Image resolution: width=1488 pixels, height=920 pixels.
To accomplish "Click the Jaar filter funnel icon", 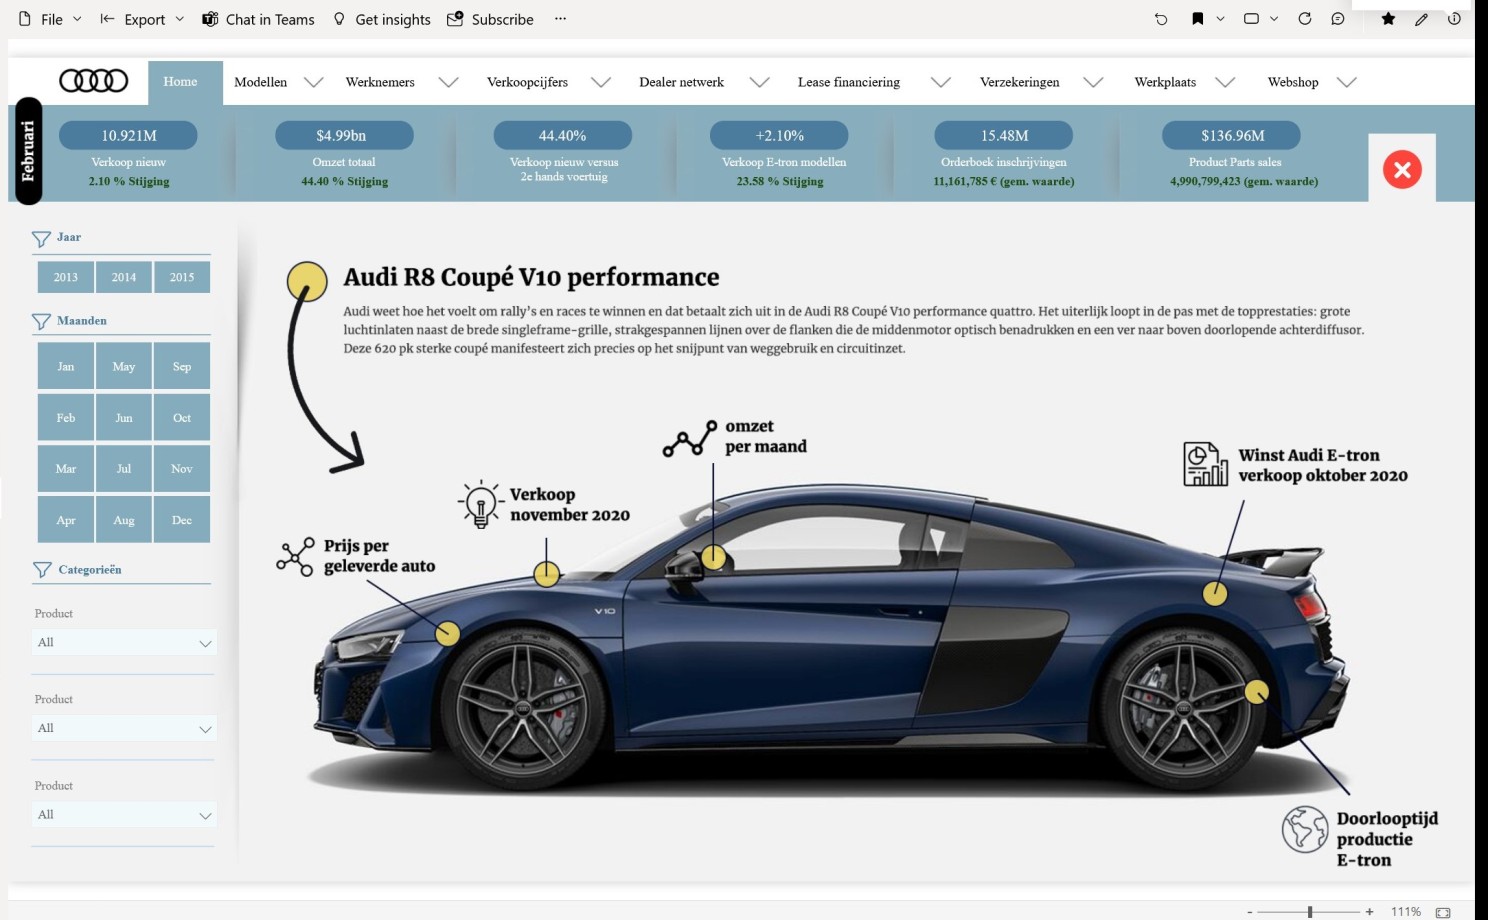I will coord(41,239).
